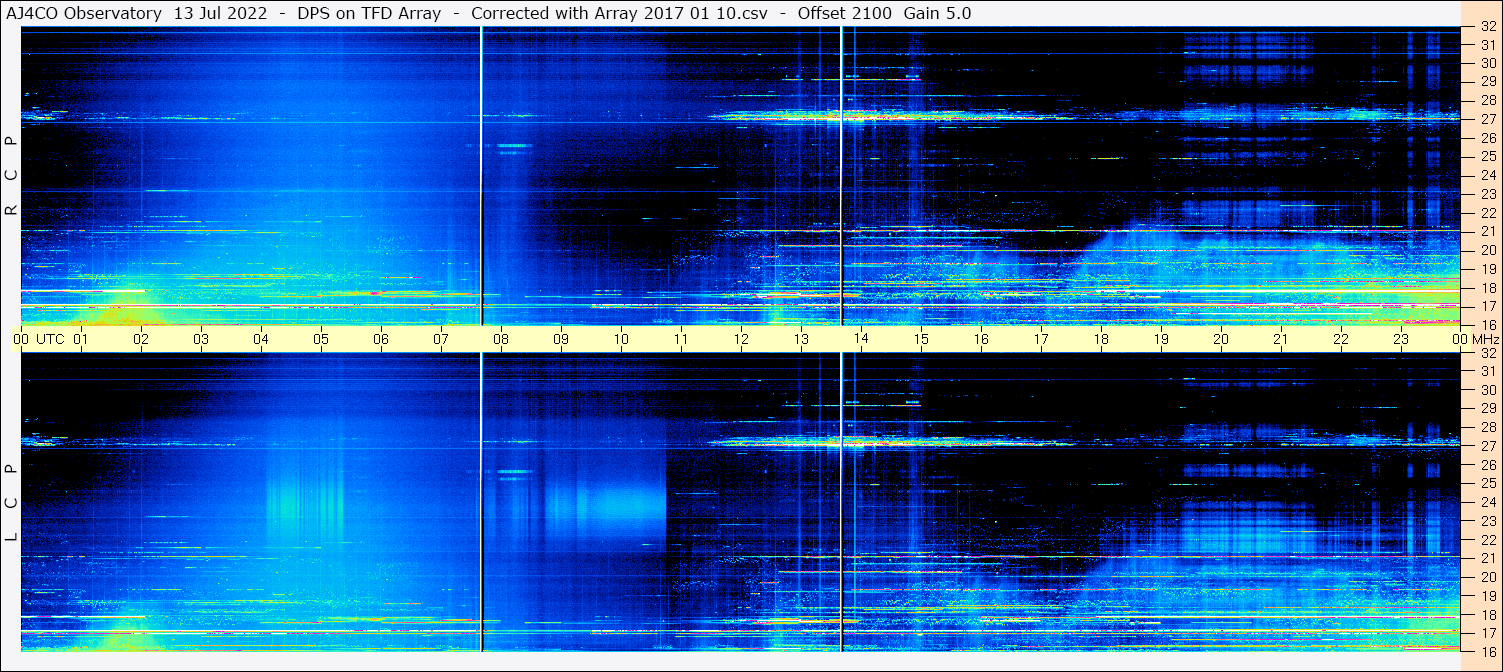The height and width of the screenshot is (672, 1503).
Task: Select the 09 hour tick label
Action: coord(561,339)
